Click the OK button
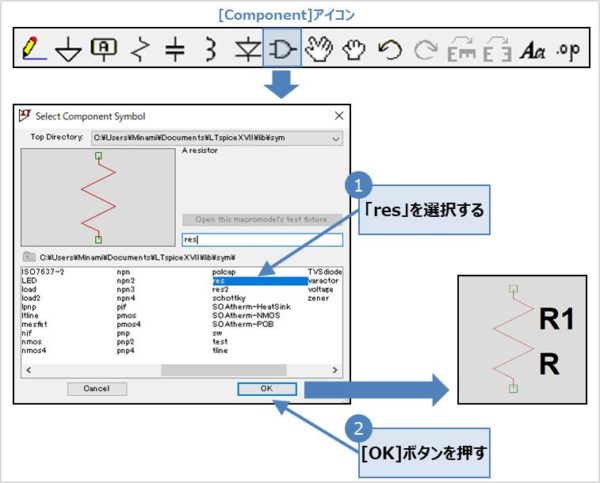Image resolution: width=600 pixels, height=483 pixels. pyautogui.click(x=267, y=389)
